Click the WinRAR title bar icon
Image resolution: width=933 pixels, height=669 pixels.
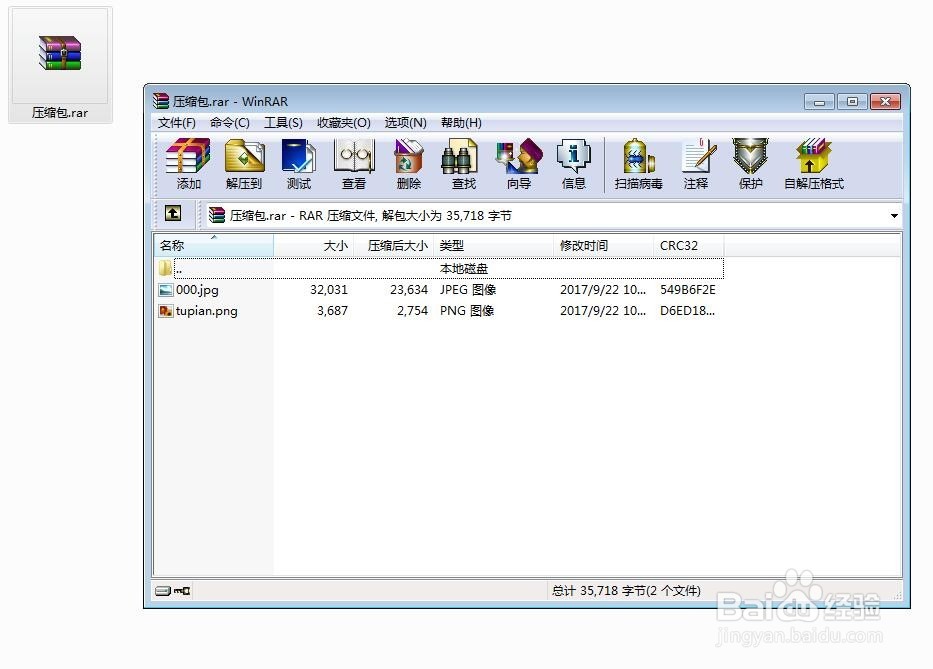coord(161,101)
